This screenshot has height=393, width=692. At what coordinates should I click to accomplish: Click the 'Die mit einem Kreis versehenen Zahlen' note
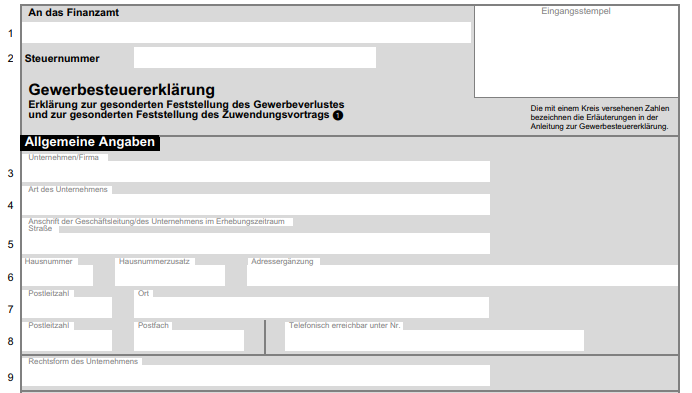coord(600,117)
